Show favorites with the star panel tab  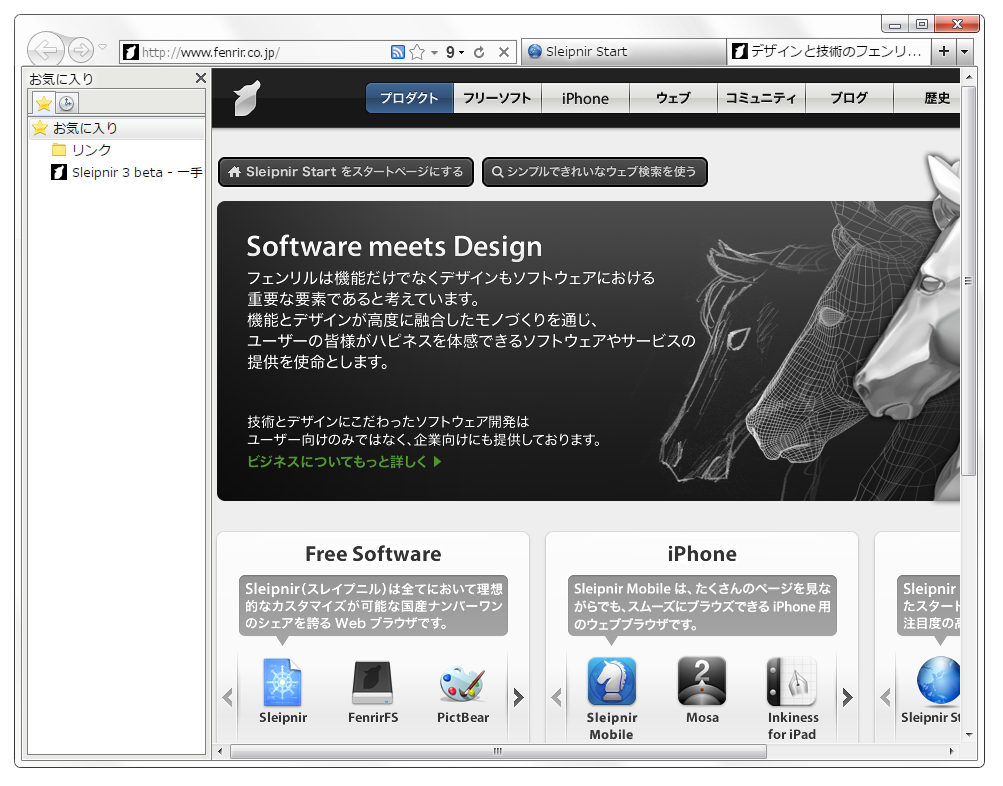coord(43,103)
